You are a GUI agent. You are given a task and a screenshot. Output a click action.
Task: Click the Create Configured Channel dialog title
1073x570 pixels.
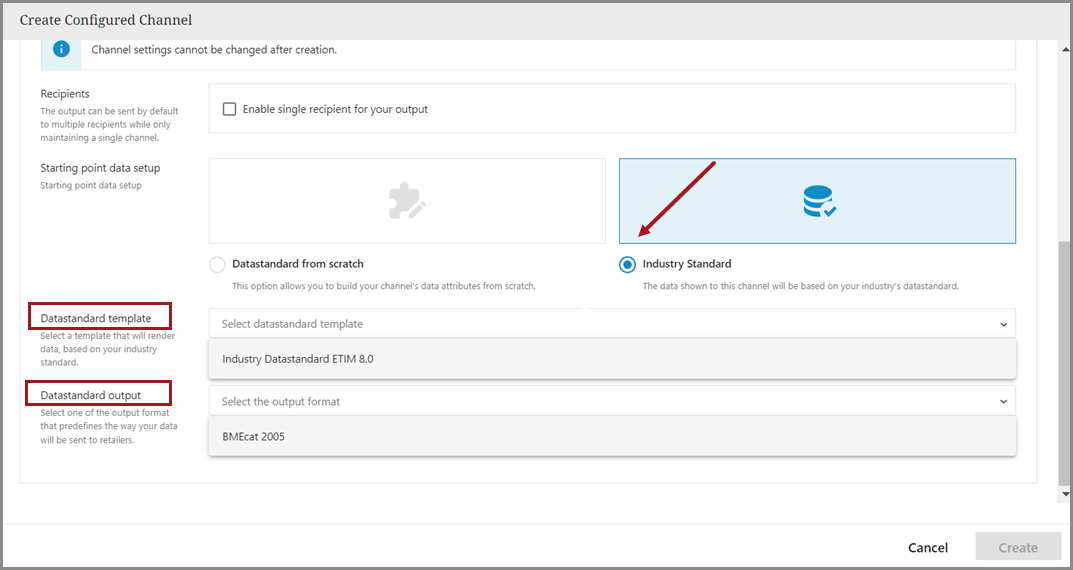(106, 20)
